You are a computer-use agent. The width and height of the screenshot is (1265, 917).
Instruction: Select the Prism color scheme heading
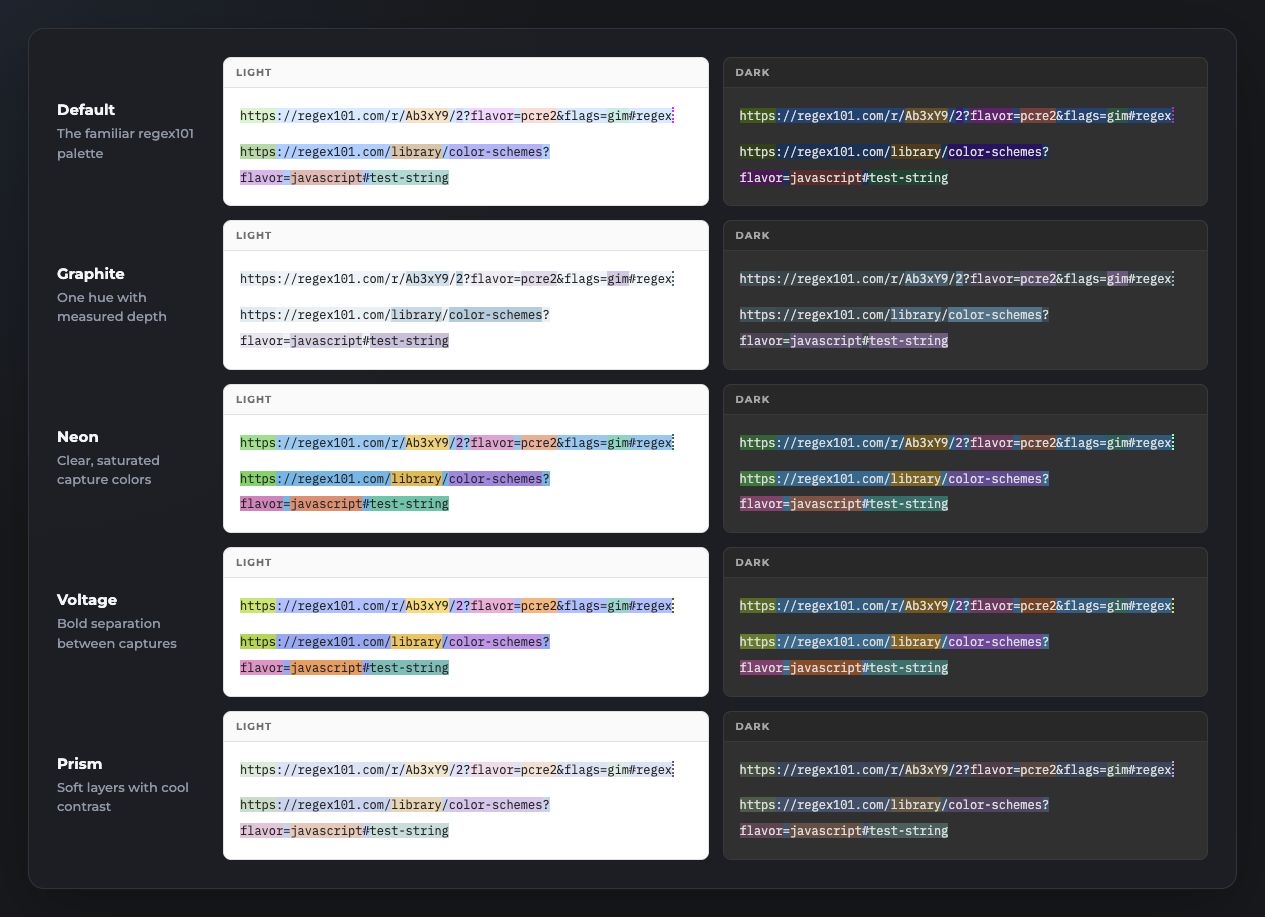pyautogui.click(x=80, y=764)
